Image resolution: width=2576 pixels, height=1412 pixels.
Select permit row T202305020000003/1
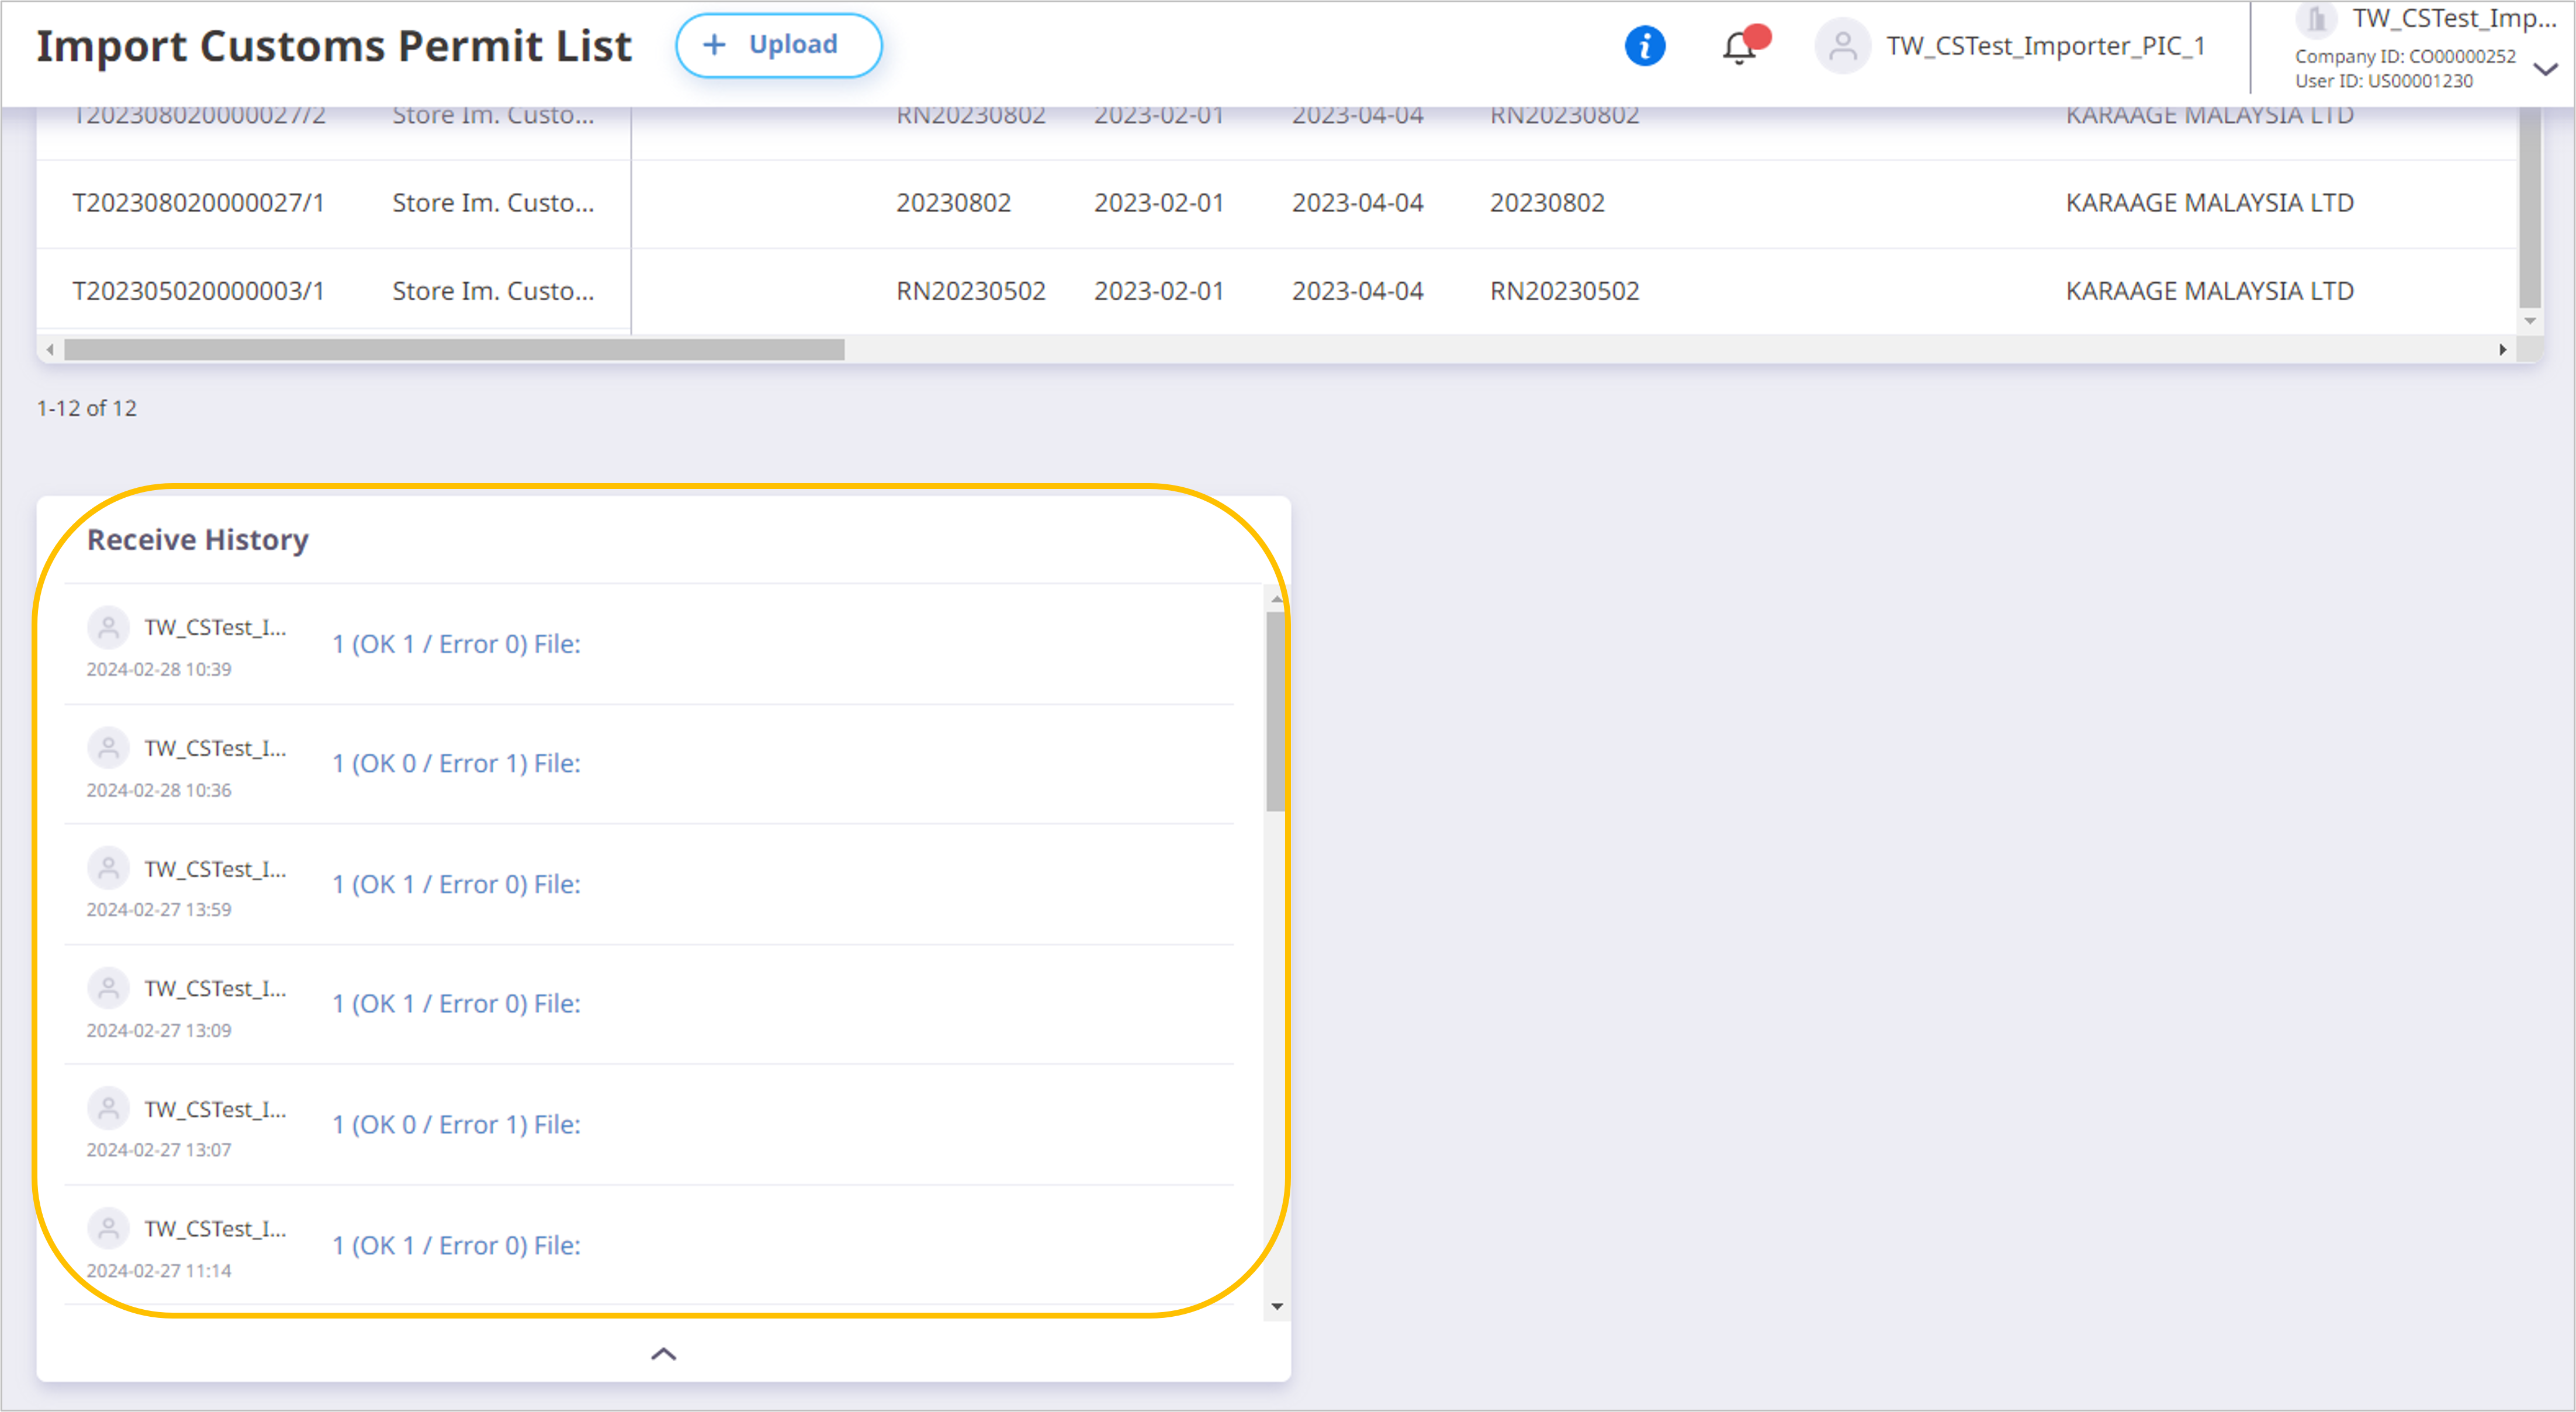click(x=1276, y=291)
